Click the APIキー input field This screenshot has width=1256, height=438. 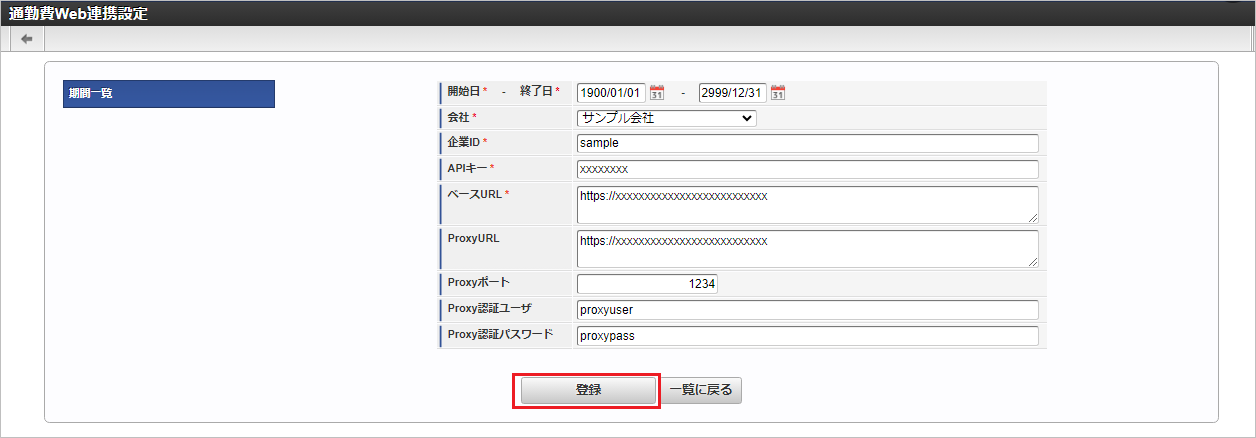(807, 169)
